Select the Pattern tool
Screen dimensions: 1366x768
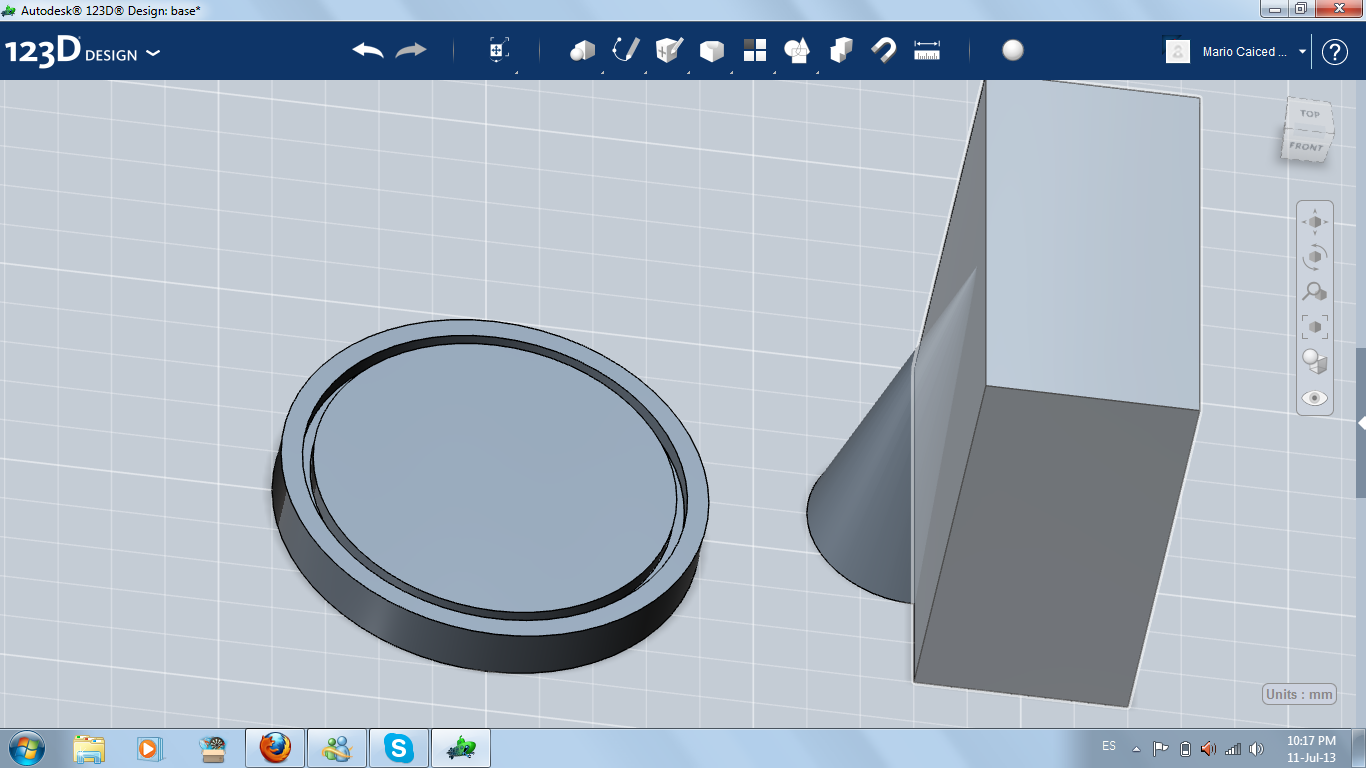755,50
